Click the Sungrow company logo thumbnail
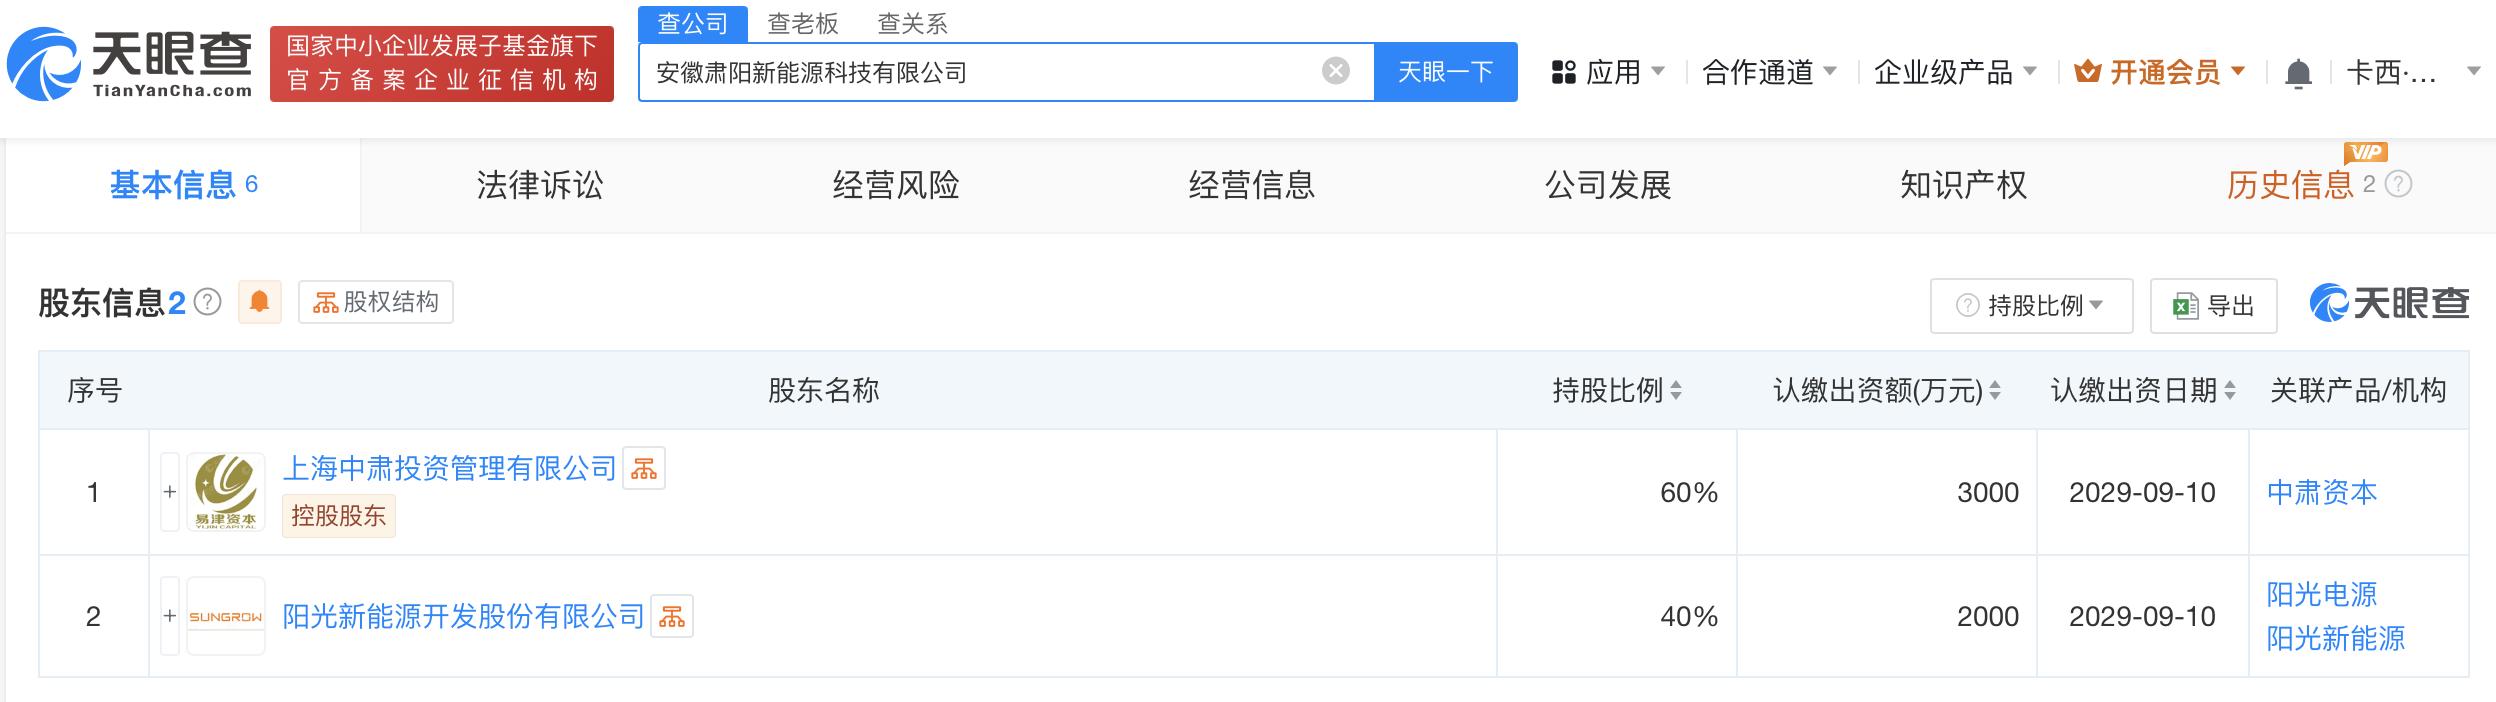Viewport: 2496px width, 702px height. [226, 617]
